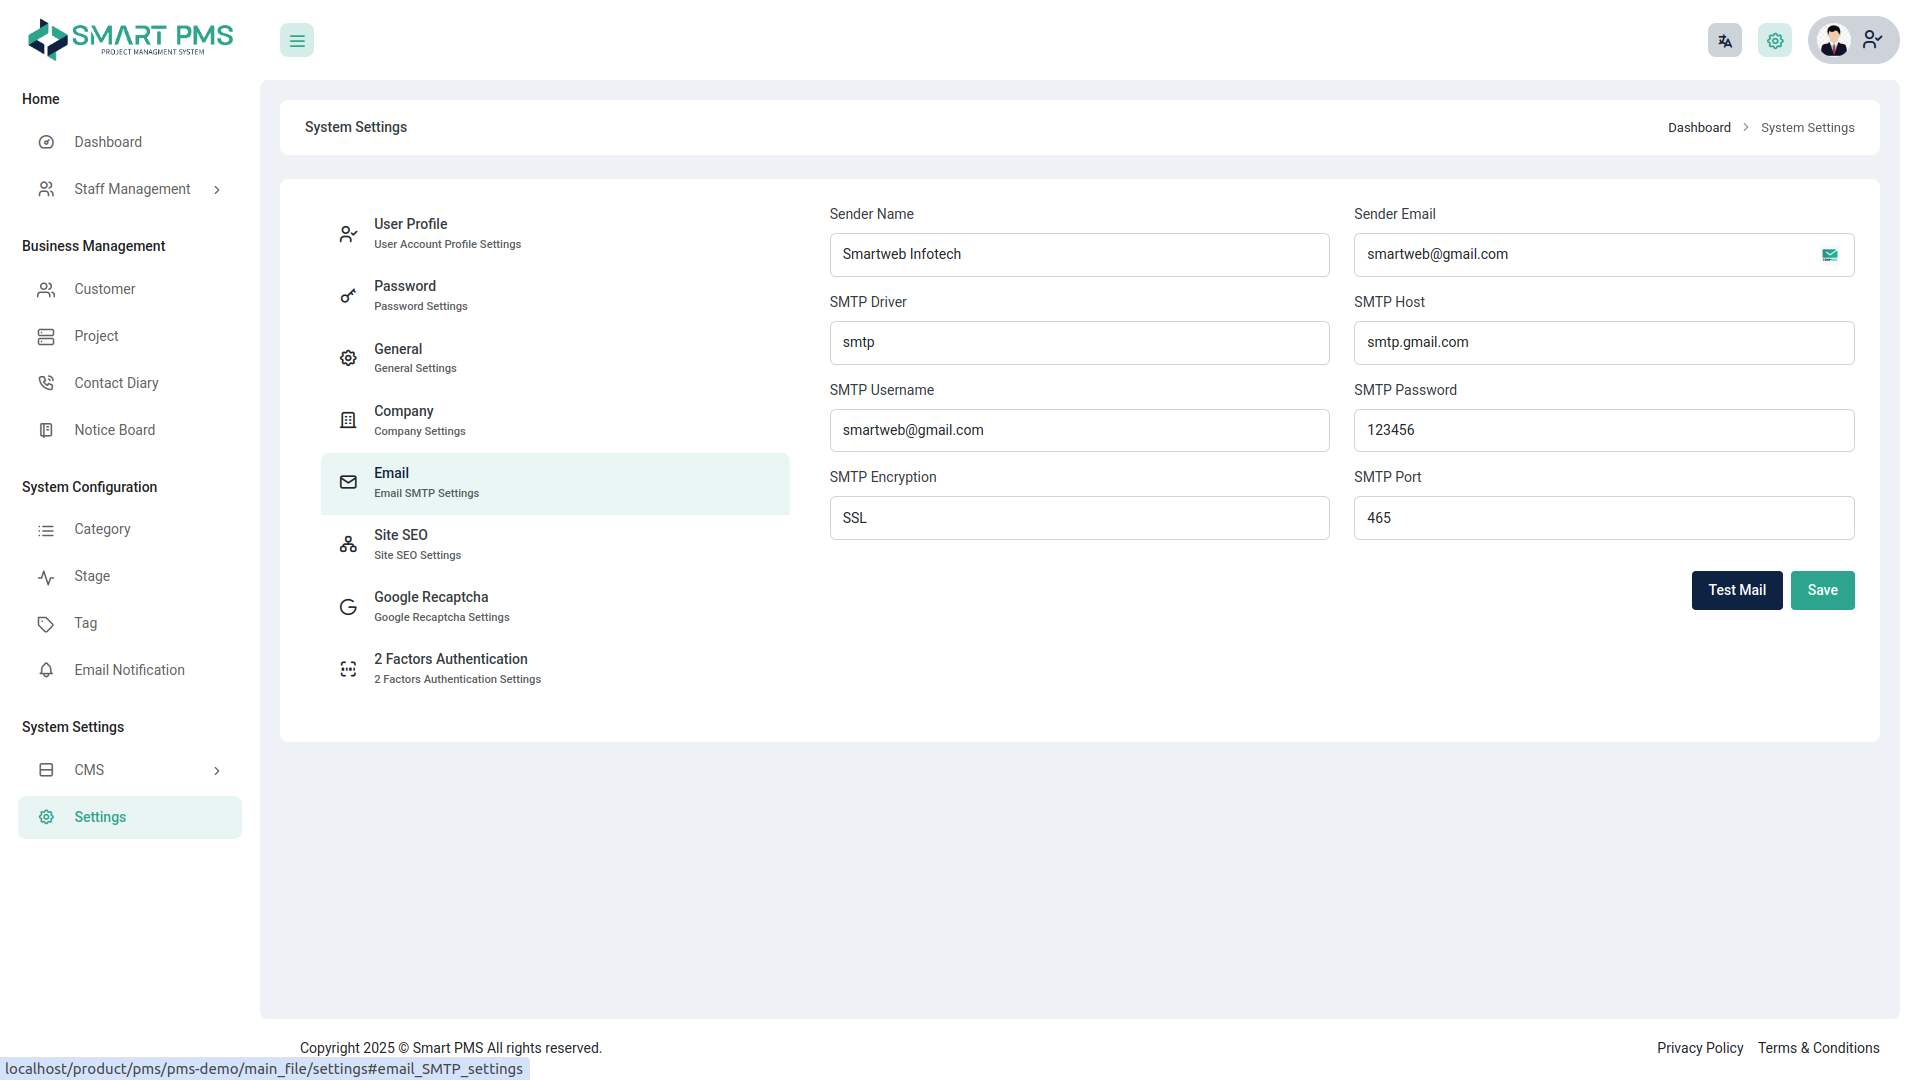Expand Staff Management submenu chevron

point(217,190)
